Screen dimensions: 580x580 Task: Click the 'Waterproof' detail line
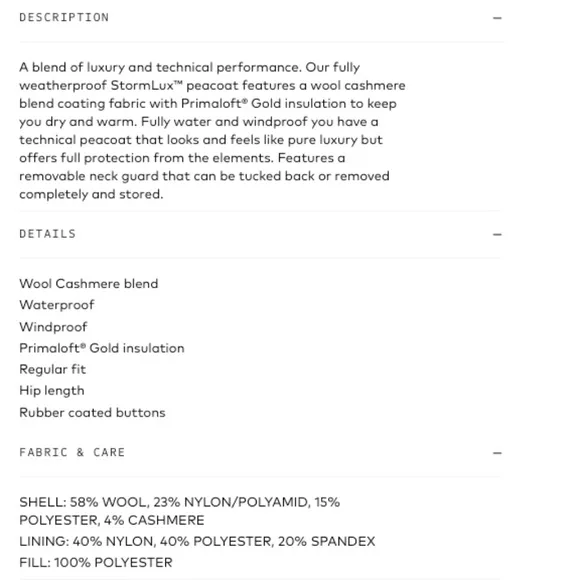click(57, 305)
